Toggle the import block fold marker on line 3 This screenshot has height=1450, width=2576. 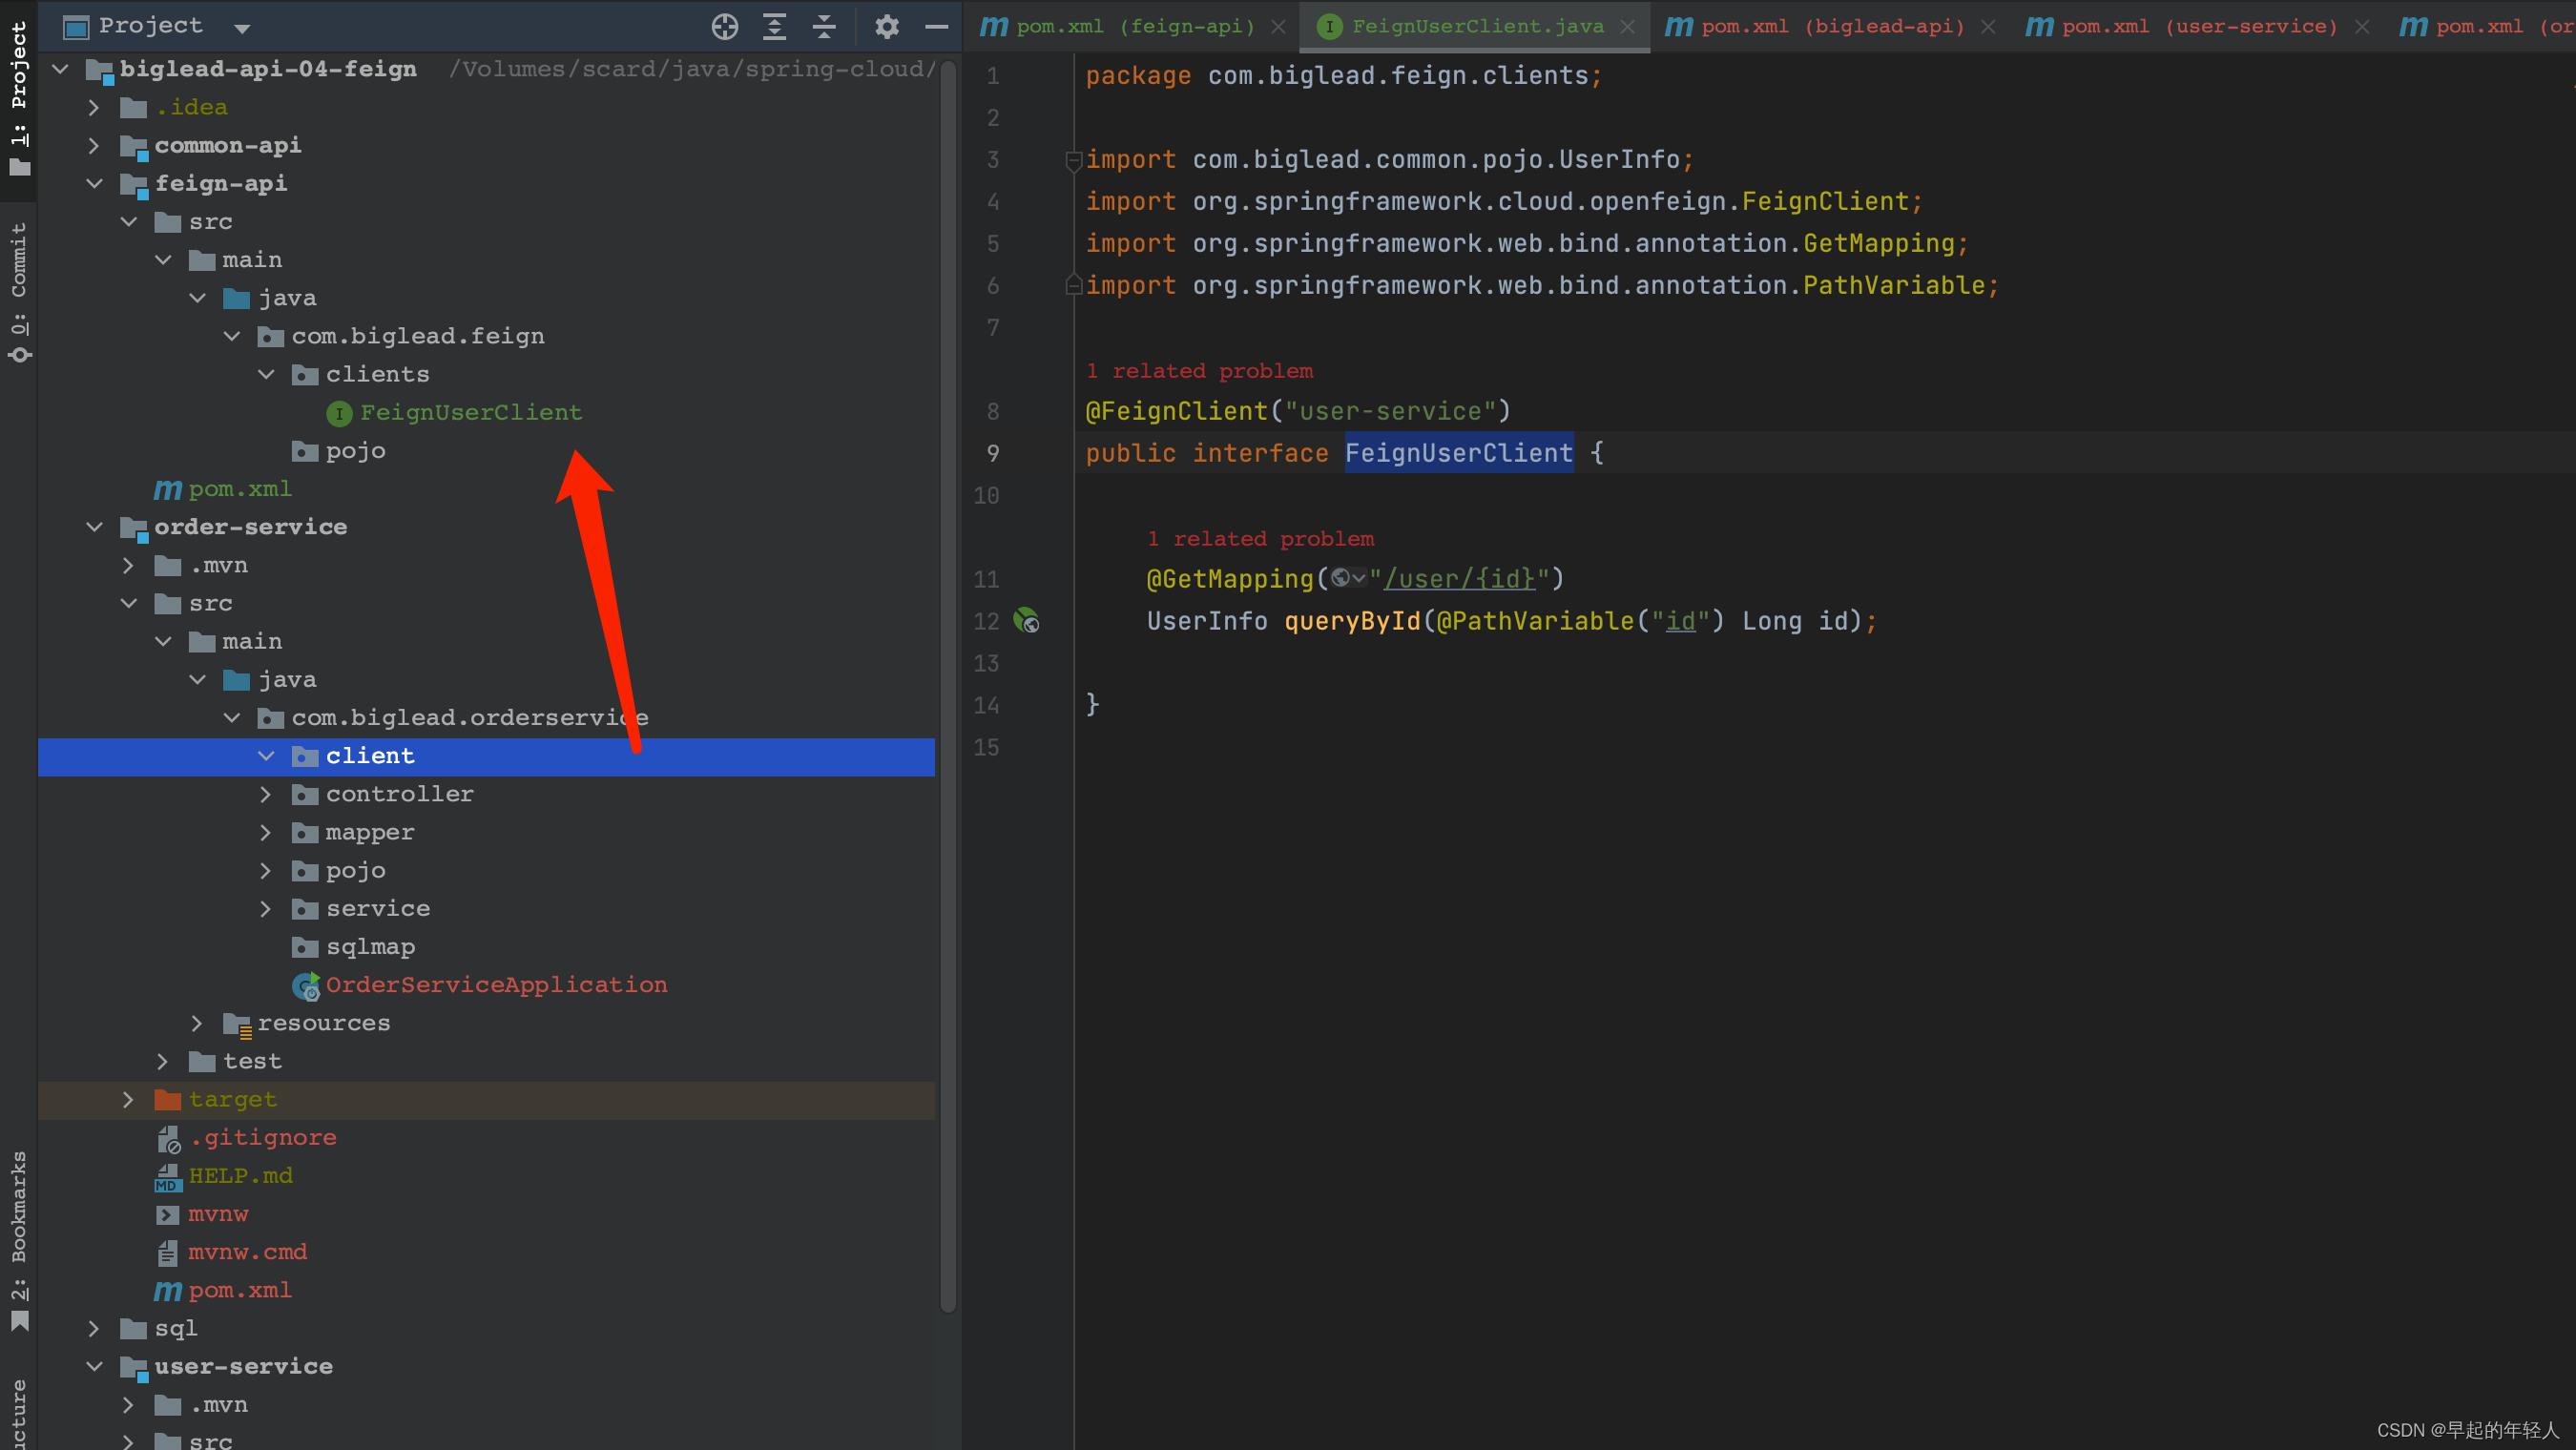pyautogui.click(x=1073, y=160)
